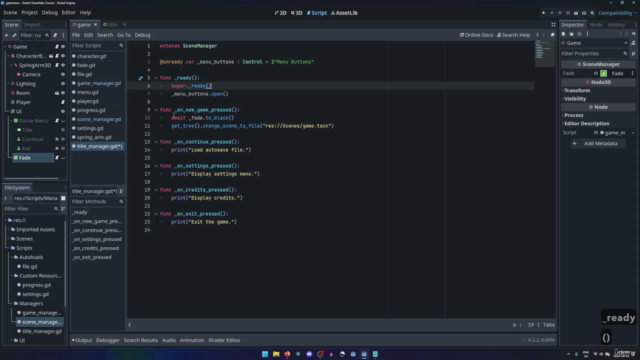Open the script attached to SpringArm3D node

click(57, 65)
